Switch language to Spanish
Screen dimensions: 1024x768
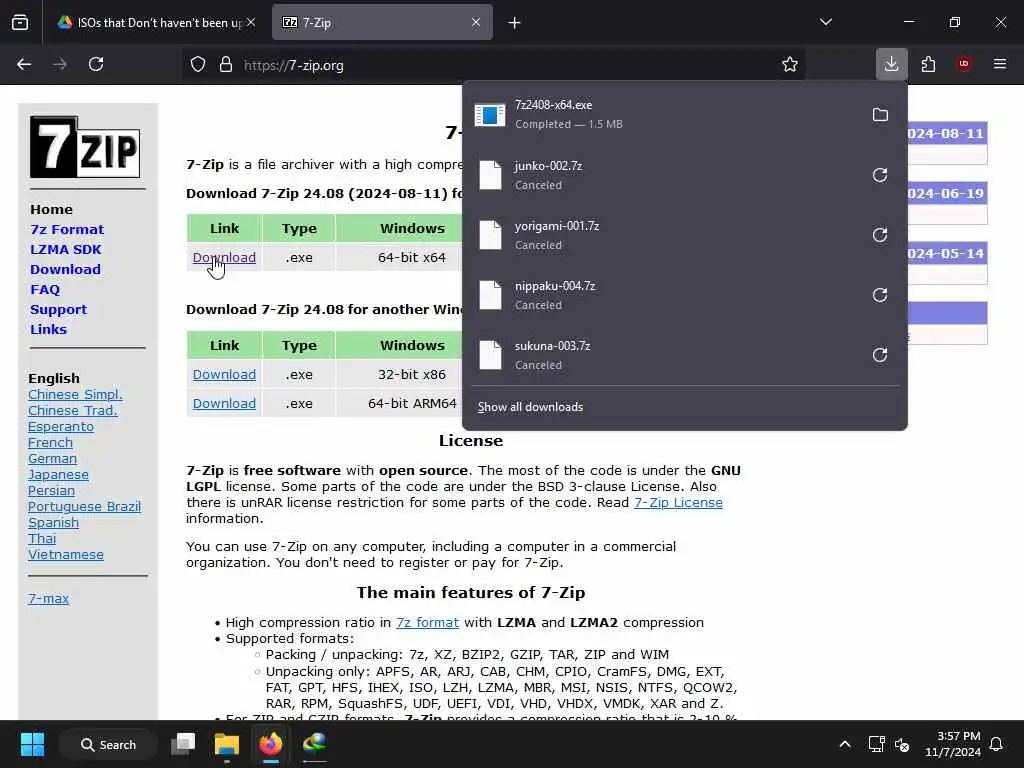(53, 522)
